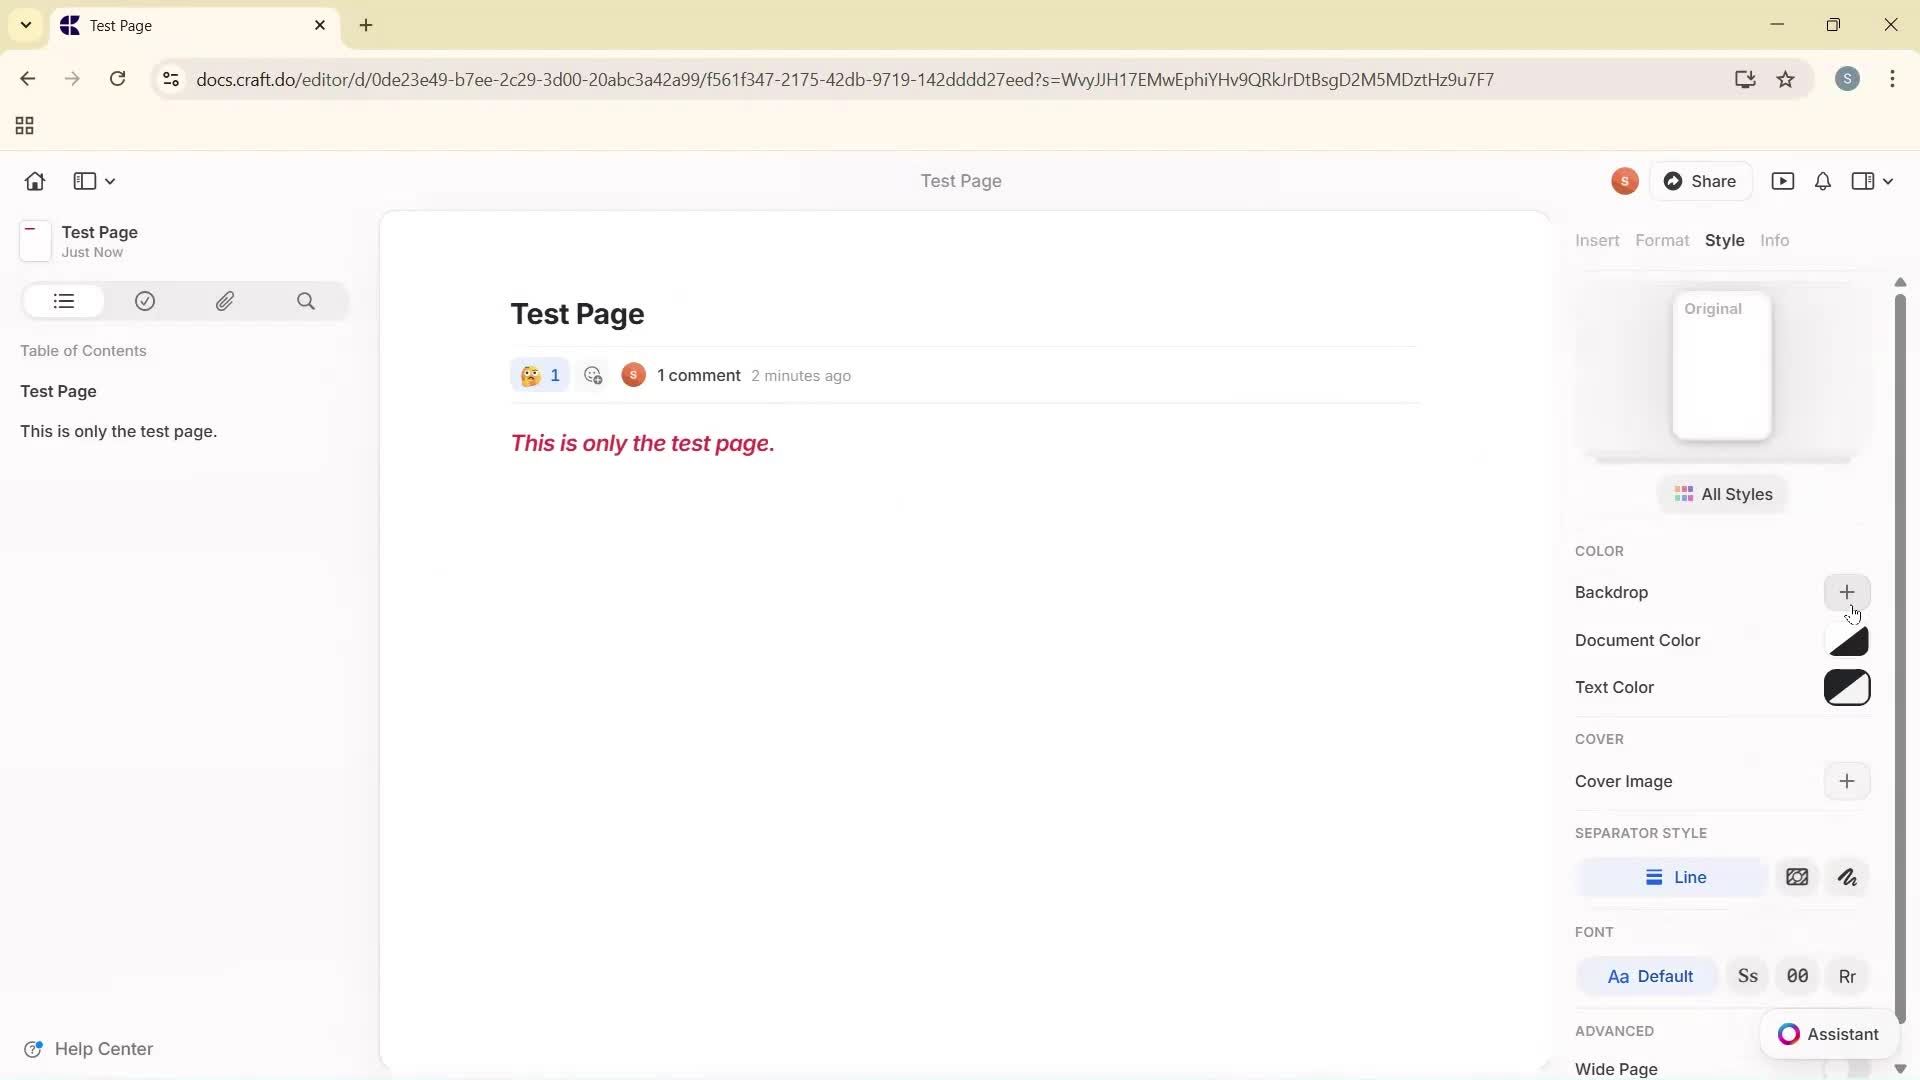Pick a new Text Color swatch
1920x1080 pixels.
[1847, 687]
